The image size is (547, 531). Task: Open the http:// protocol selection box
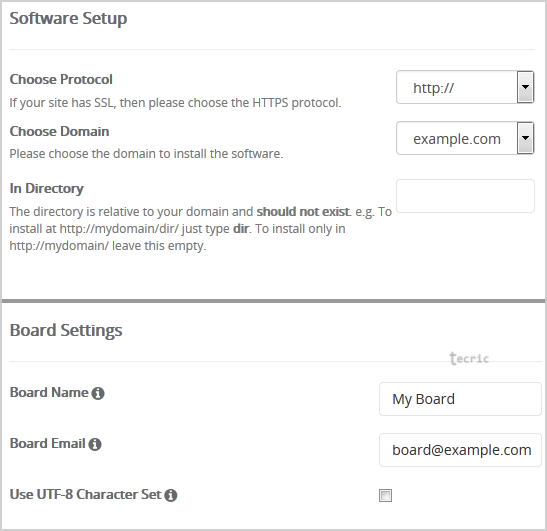tap(465, 87)
